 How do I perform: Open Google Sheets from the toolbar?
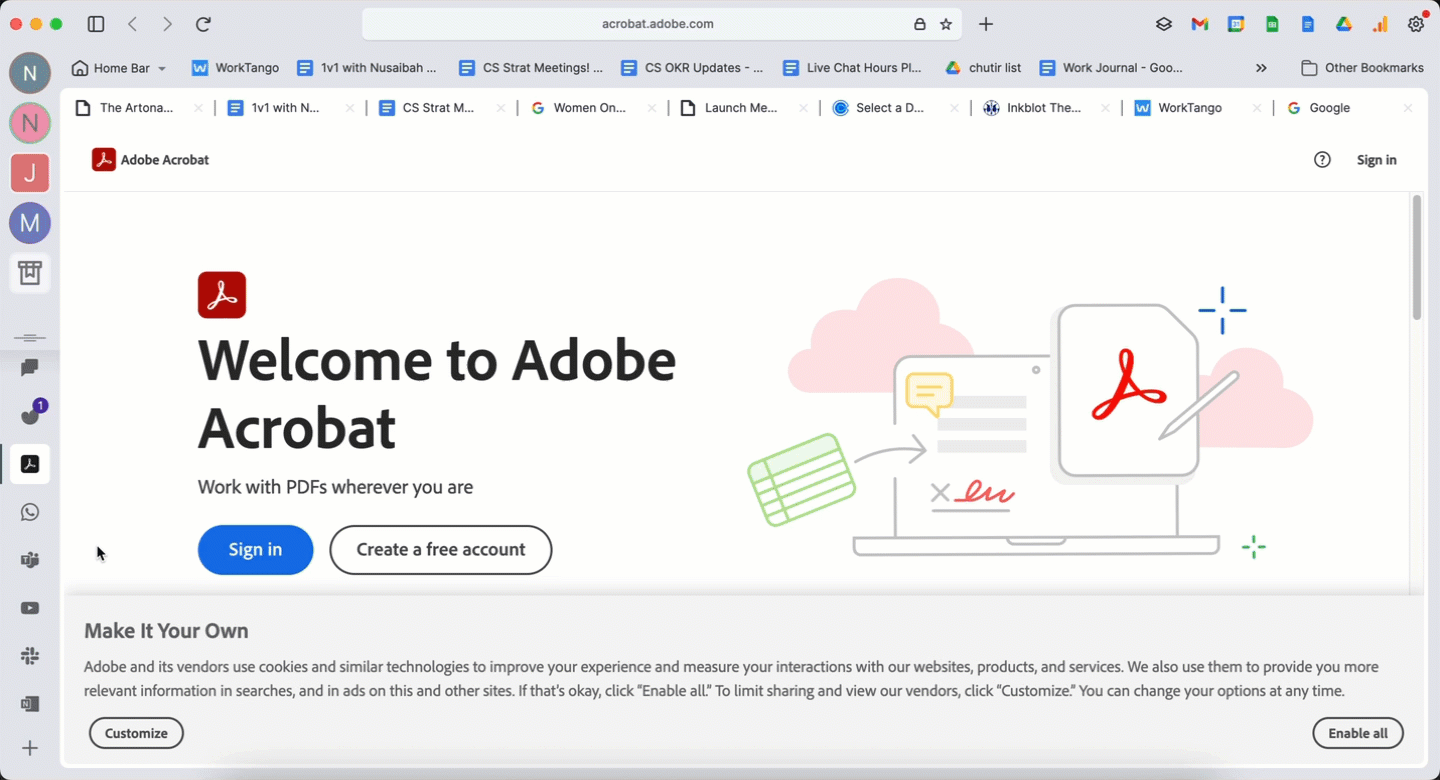[1272, 24]
